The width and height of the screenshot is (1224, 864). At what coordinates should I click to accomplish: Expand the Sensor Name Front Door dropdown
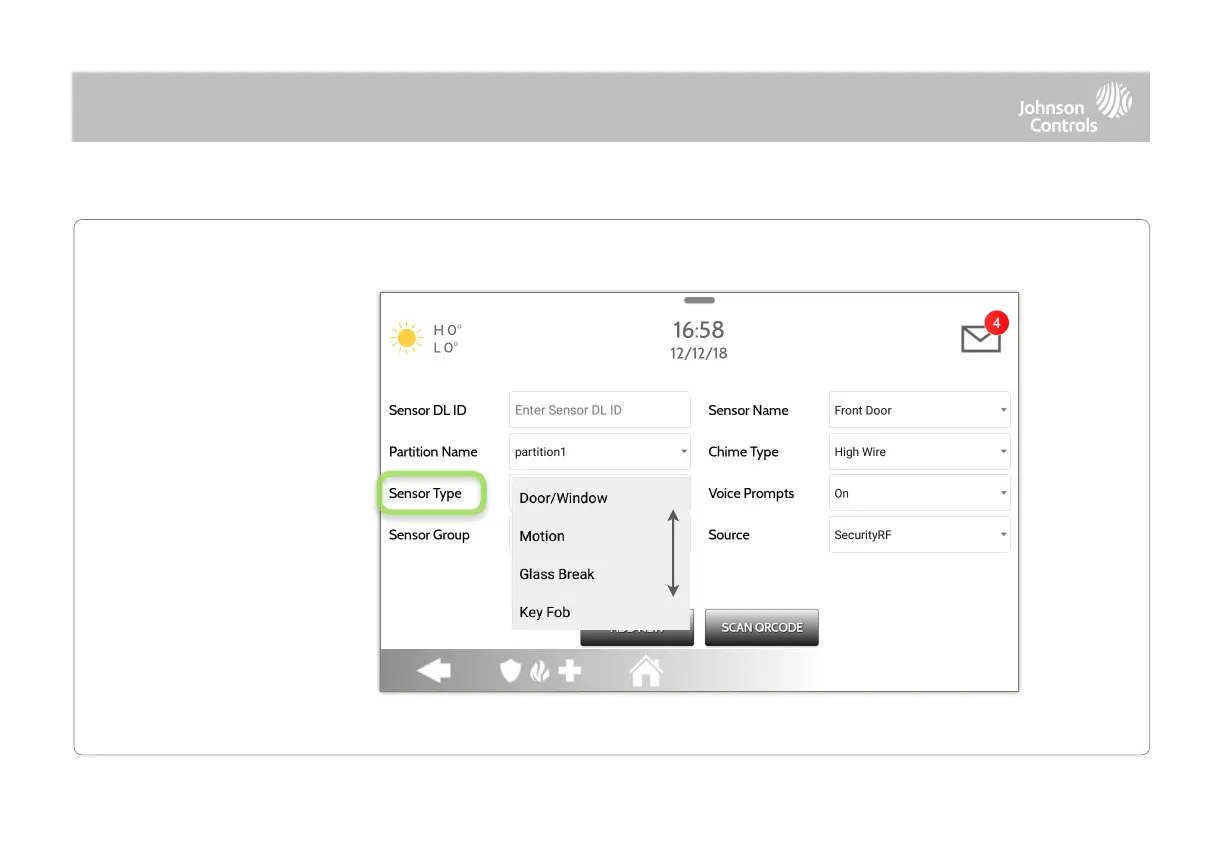click(x=920, y=410)
